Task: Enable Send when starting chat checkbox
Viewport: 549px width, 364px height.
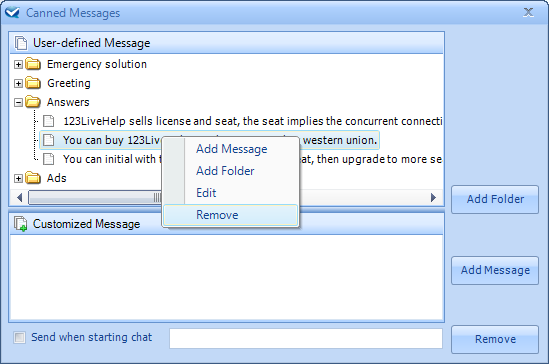Action: click(x=19, y=337)
